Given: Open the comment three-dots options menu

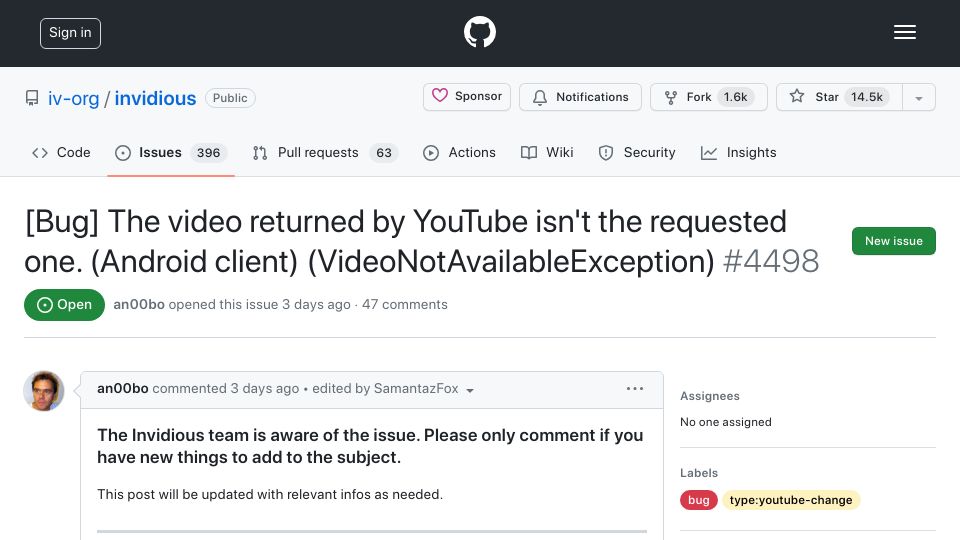Looking at the screenshot, I should click(635, 389).
